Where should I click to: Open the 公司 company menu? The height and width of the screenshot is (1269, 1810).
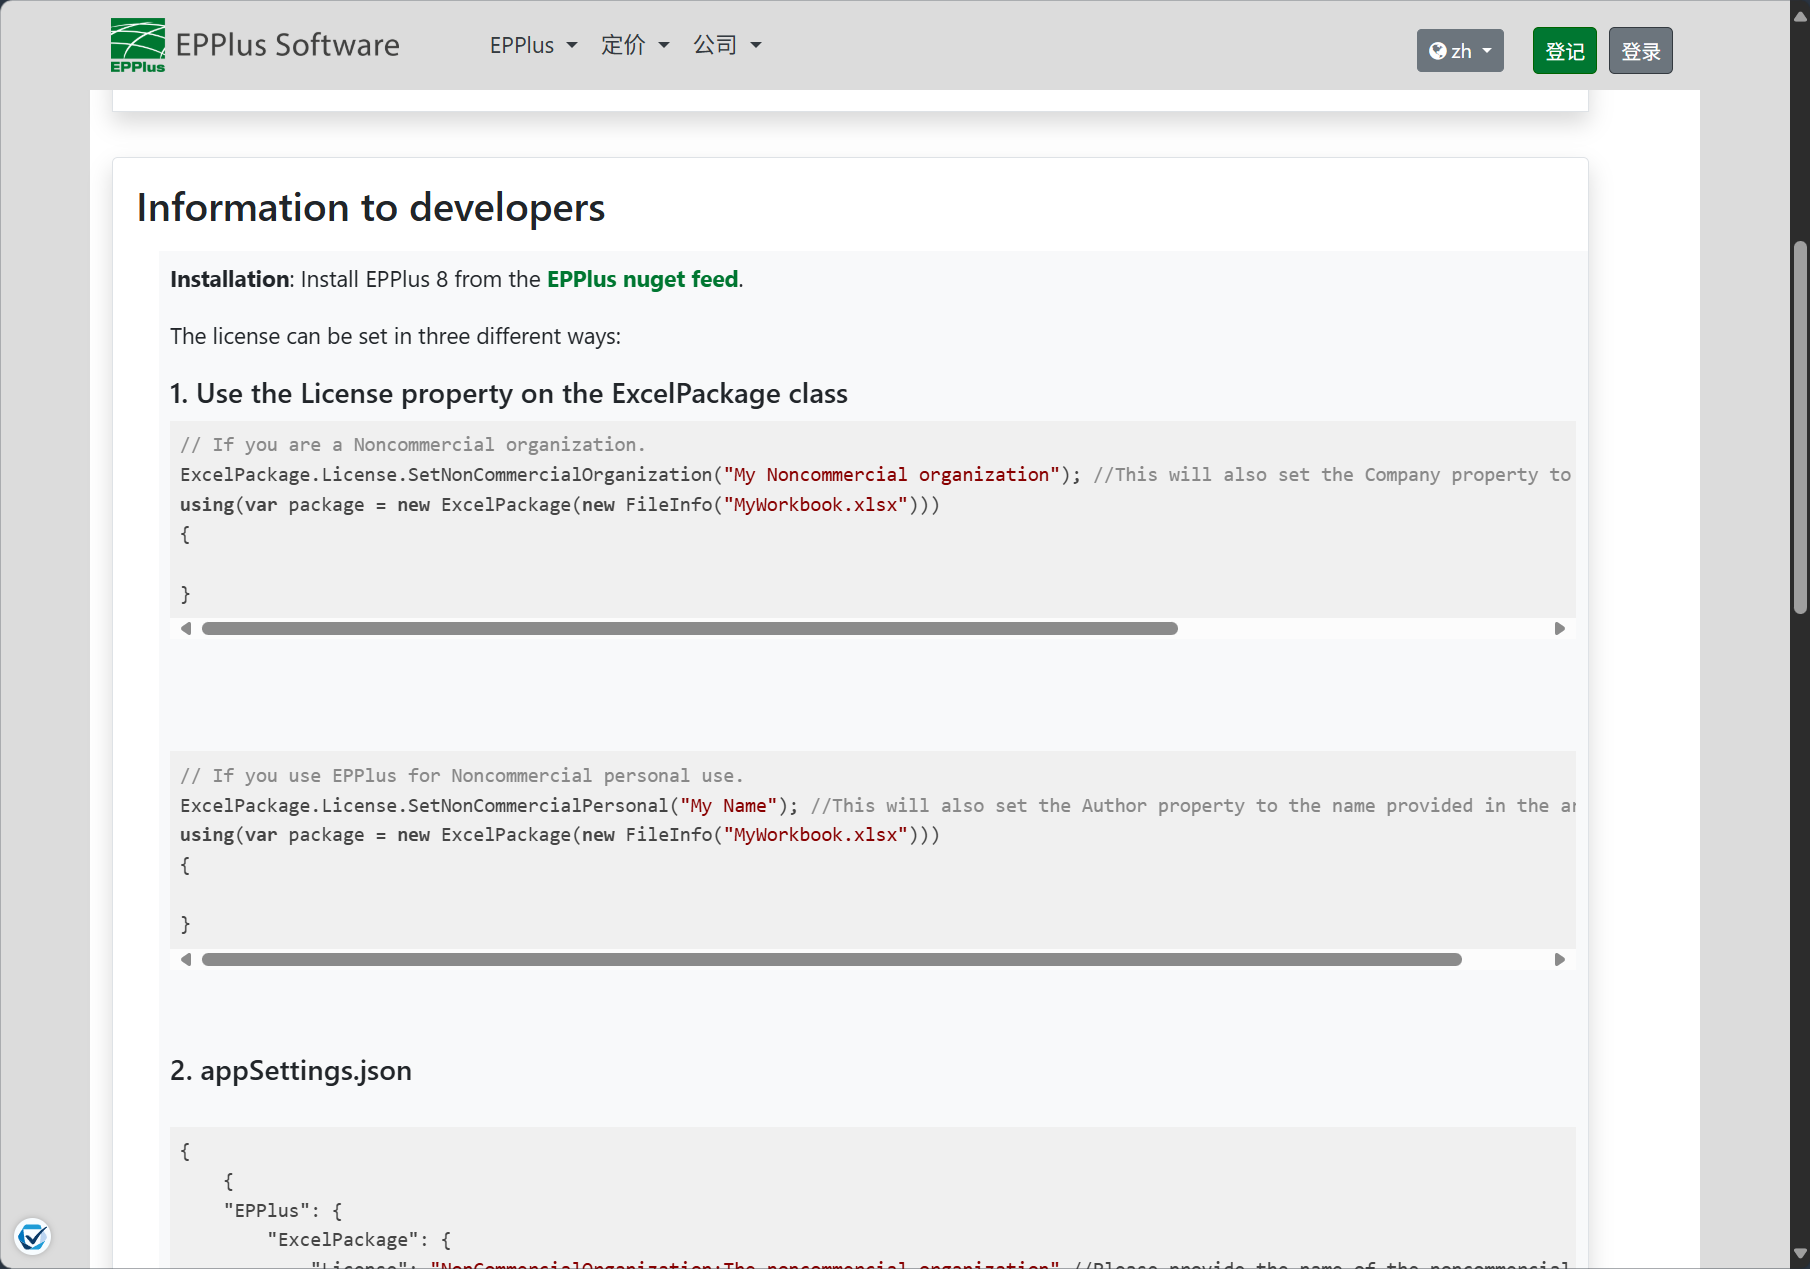(727, 45)
